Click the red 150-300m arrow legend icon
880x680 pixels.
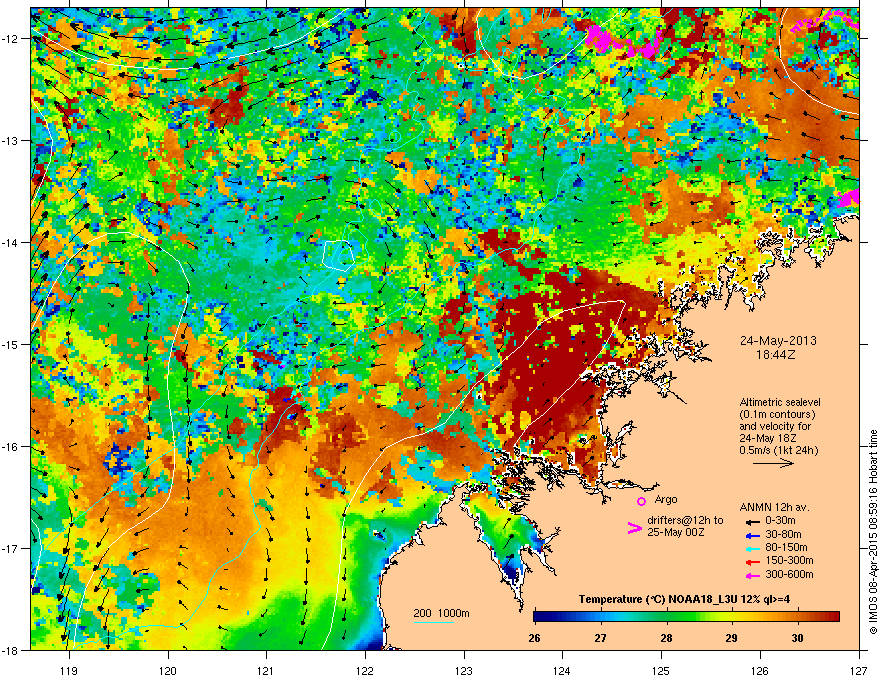[752, 562]
